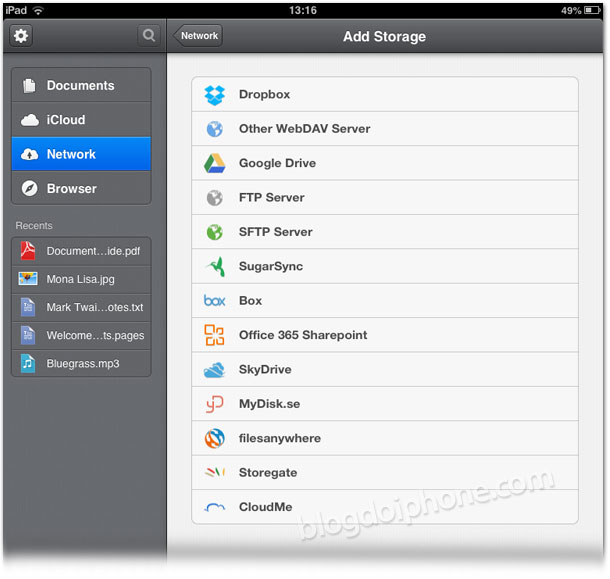Click the gray FTP globe icon
Image resolution: width=610 pixels, height=579 pixels.
(x=215, y=198)
